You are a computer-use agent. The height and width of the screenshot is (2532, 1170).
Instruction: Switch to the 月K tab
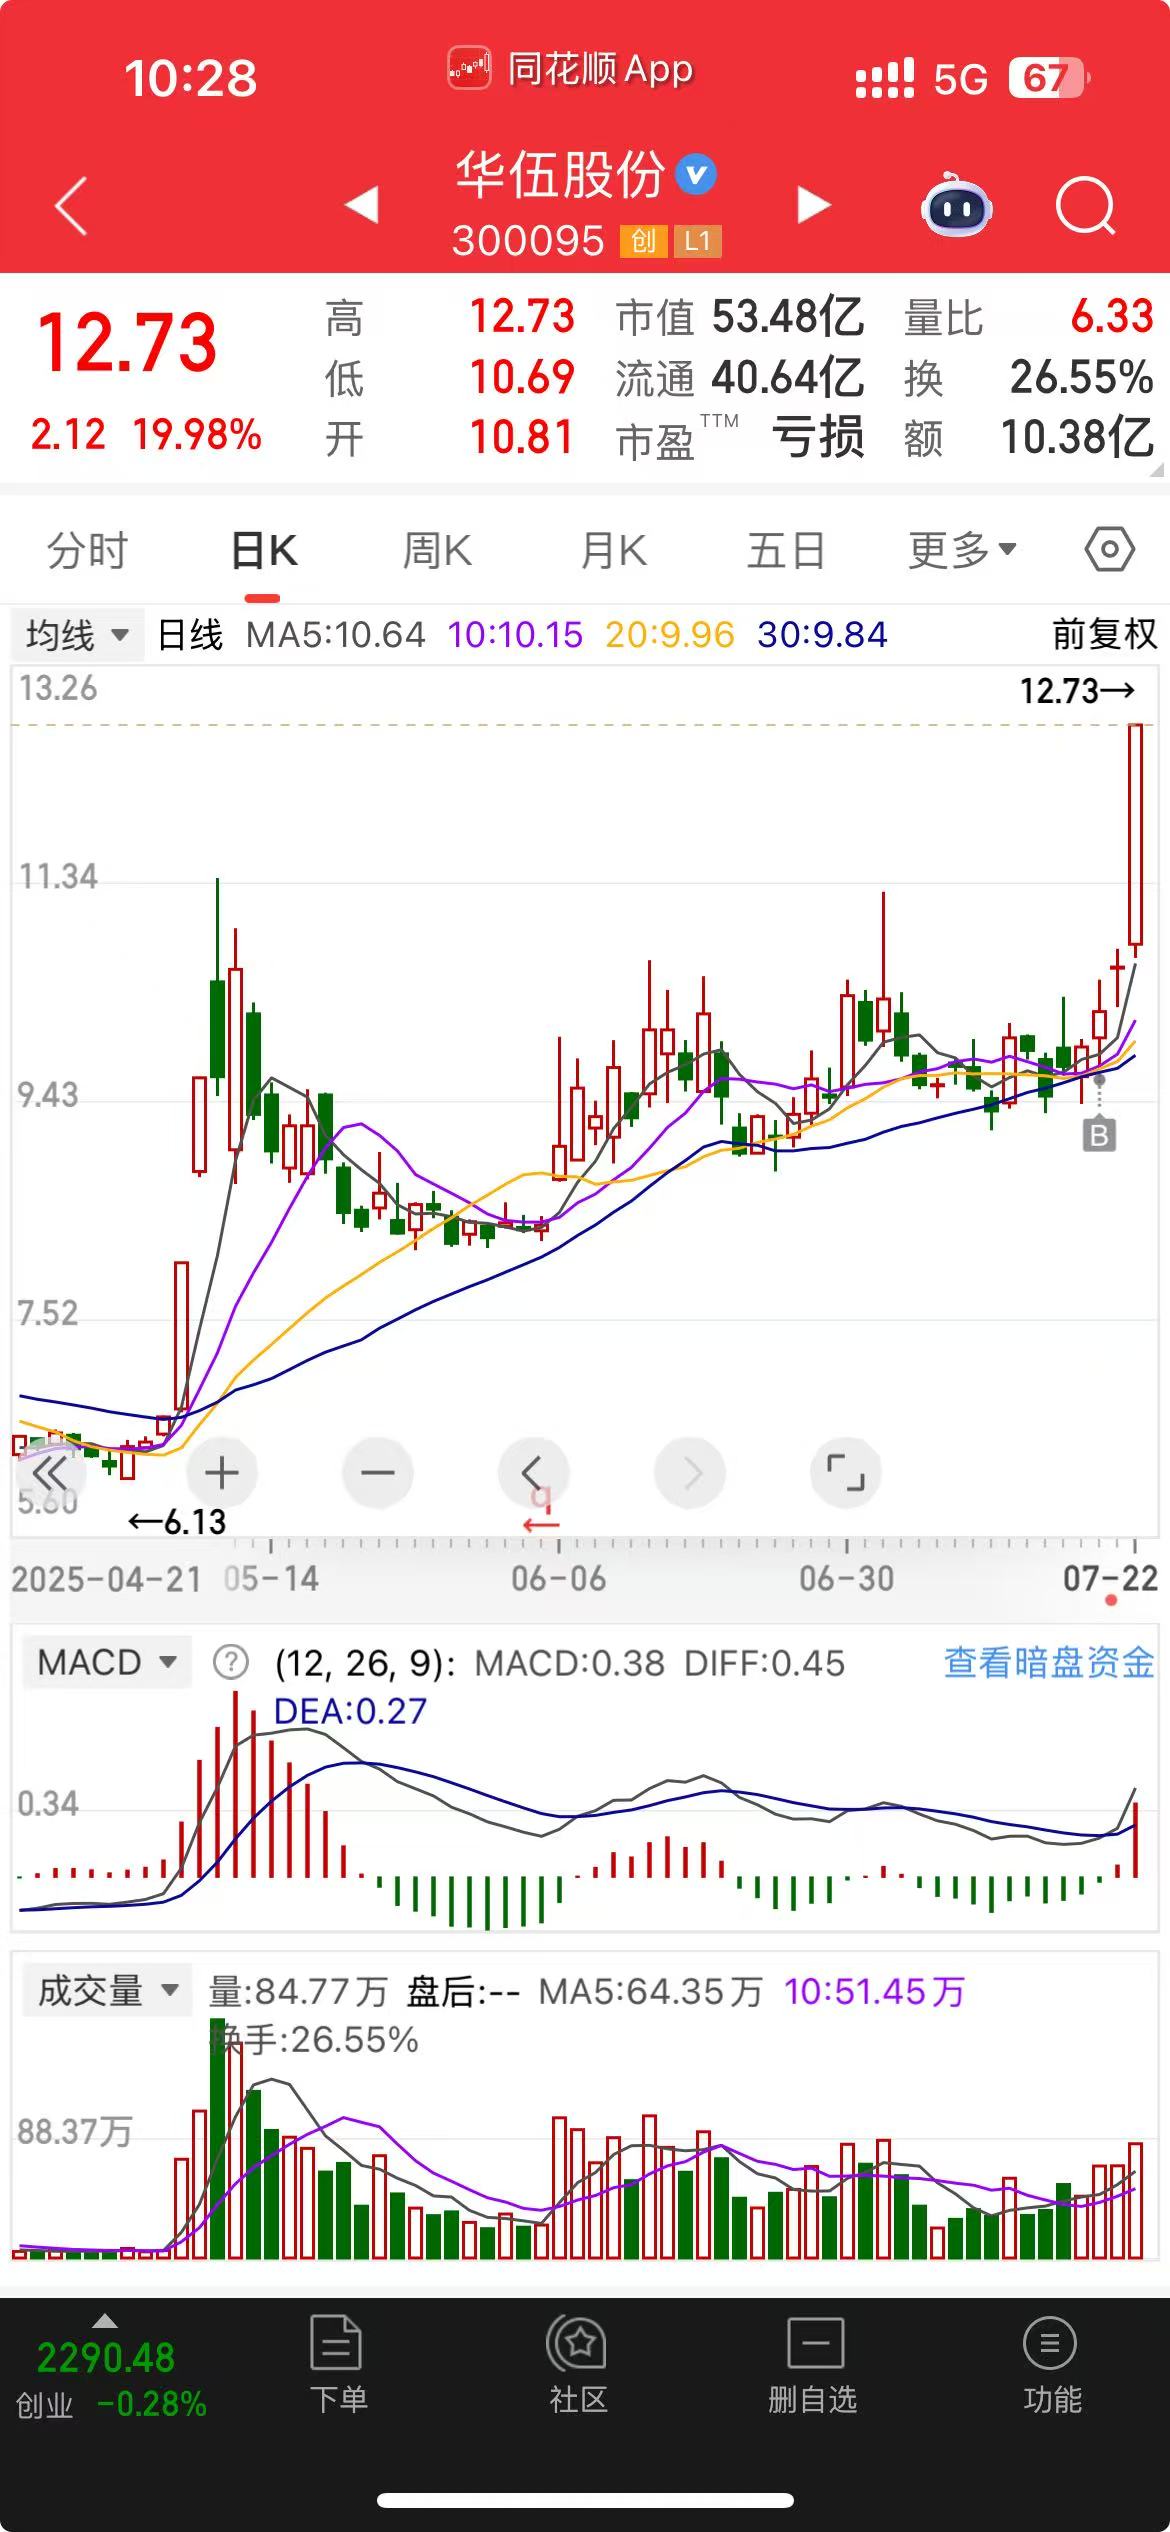point(613,550)
